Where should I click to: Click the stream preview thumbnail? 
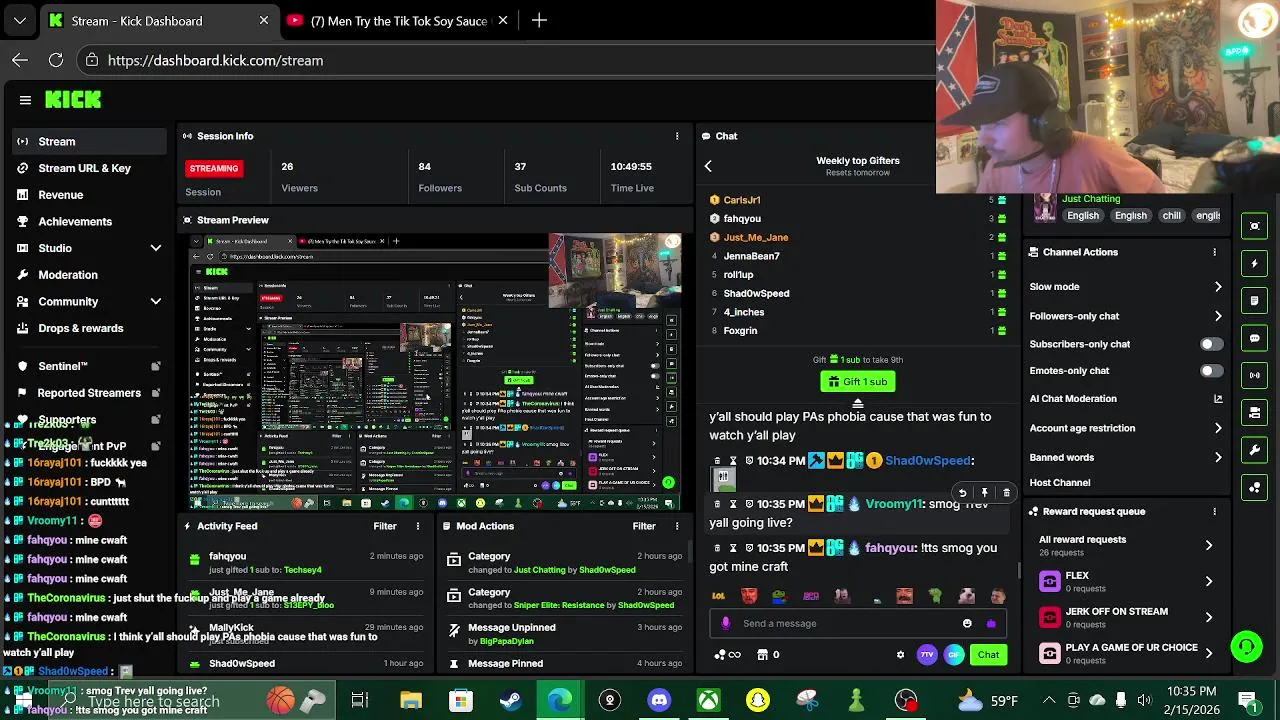pyautogui.click(x=436, y=371)
